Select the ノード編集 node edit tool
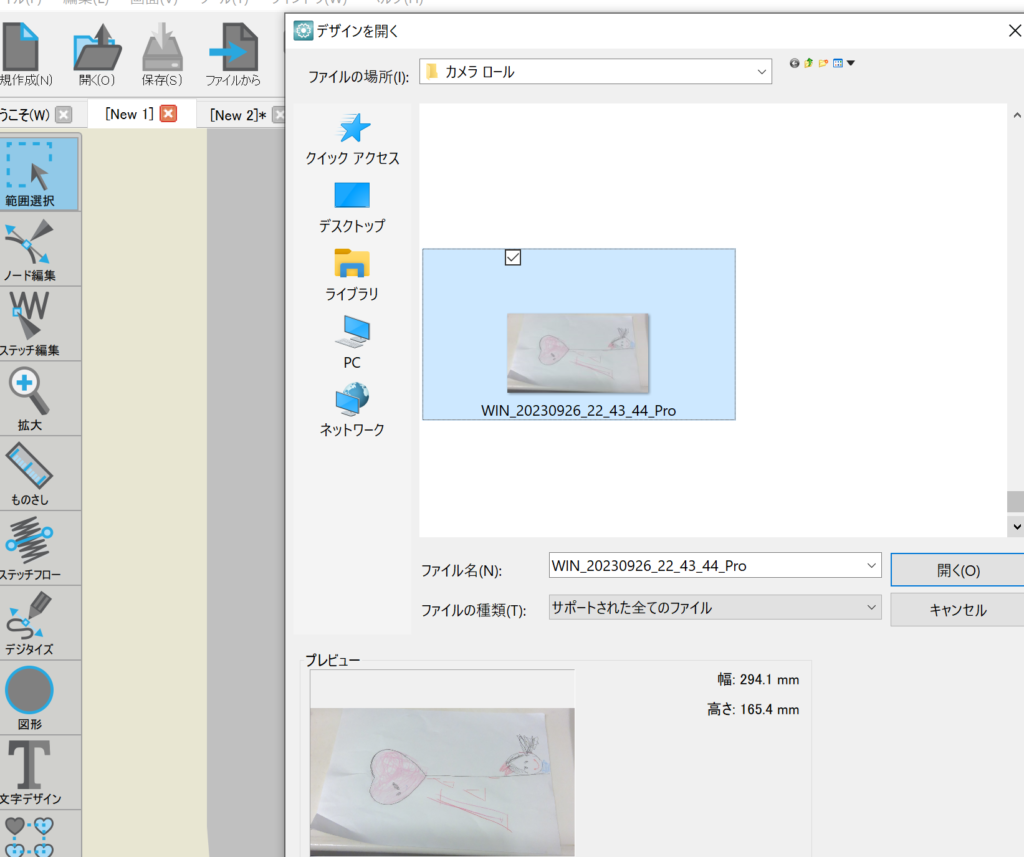Screen dimensions: 1024x857 pyautogui.click(x=39, y=248)
